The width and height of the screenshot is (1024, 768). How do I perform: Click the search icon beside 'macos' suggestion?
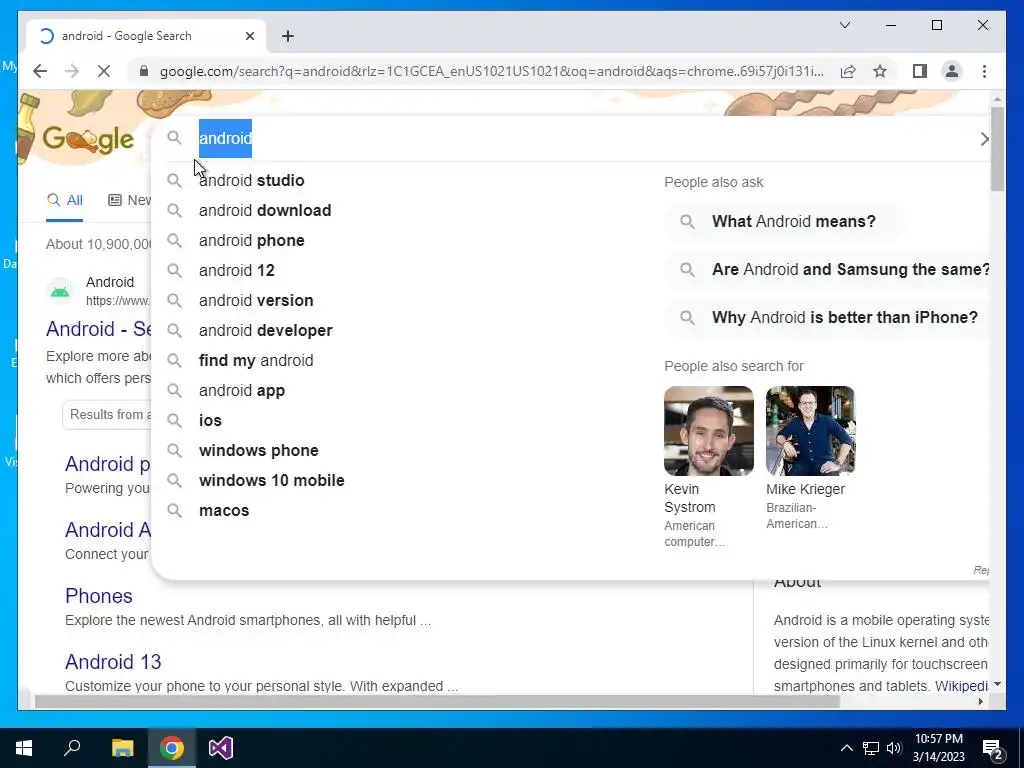point(174,510)
